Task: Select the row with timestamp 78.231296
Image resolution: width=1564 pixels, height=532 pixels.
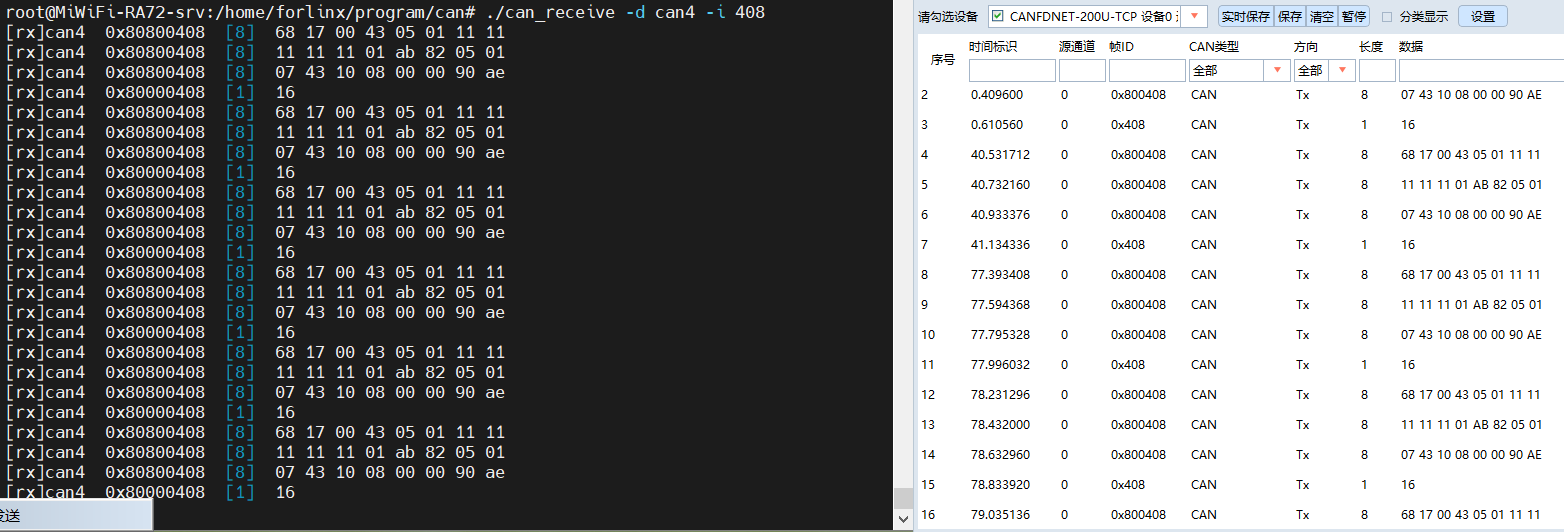Action: pyautogui.click(x=1240, y=395)
